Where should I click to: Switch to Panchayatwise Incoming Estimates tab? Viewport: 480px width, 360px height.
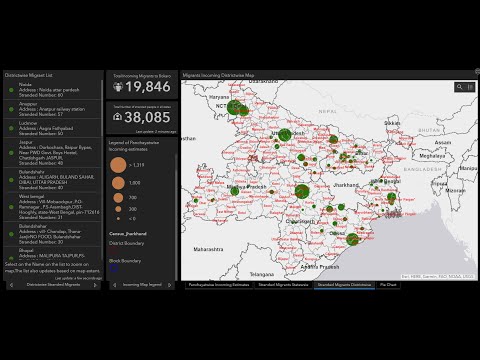(x=219, y=285)
